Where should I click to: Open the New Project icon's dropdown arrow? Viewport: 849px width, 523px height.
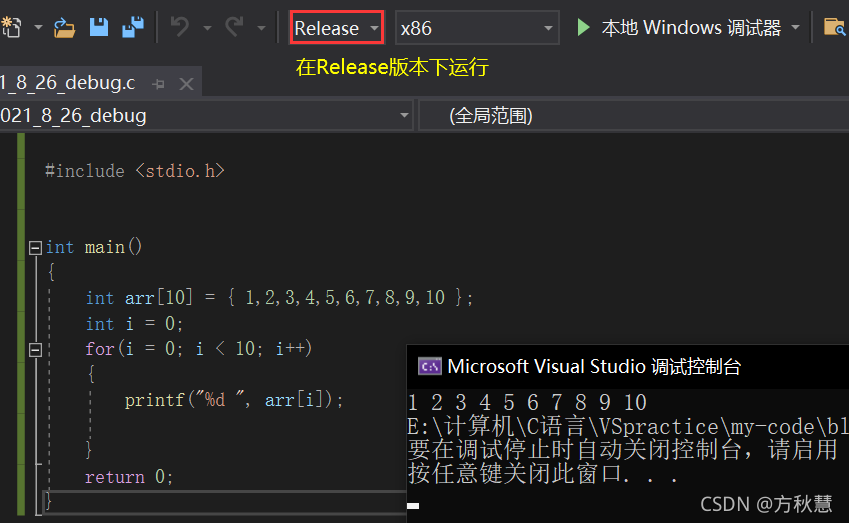click(38, 27)
